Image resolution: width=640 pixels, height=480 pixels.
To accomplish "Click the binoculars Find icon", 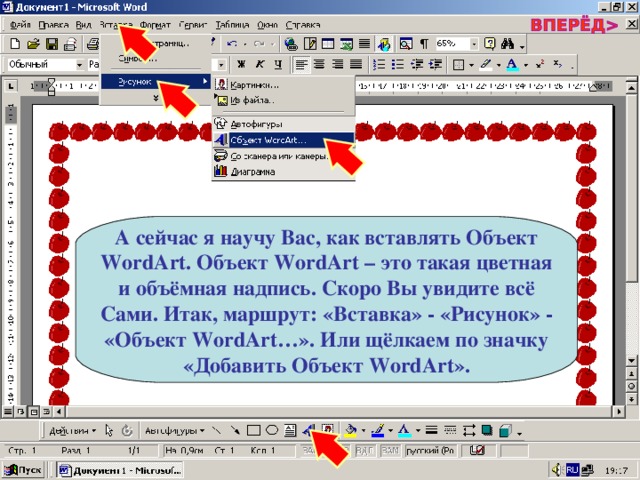I will click(507, 44).
